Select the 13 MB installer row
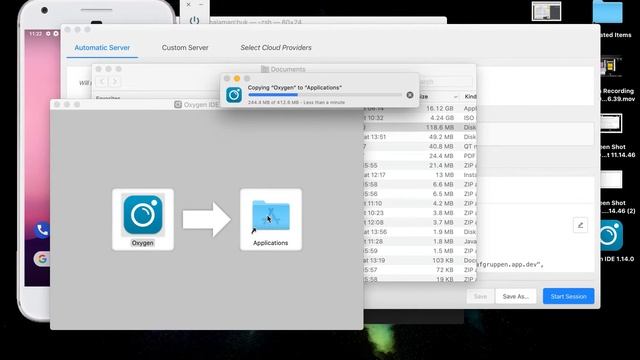The image size is (640, 360). (420, 175)
